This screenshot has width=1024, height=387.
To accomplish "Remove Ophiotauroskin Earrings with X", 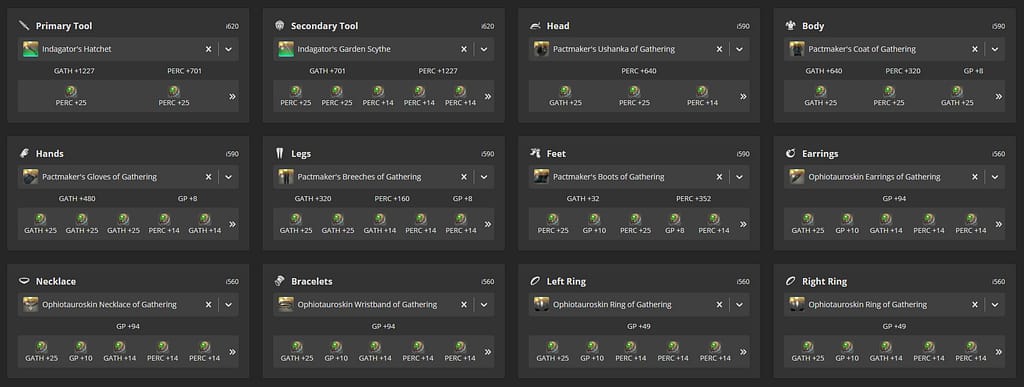I will [x=974, y=177].
